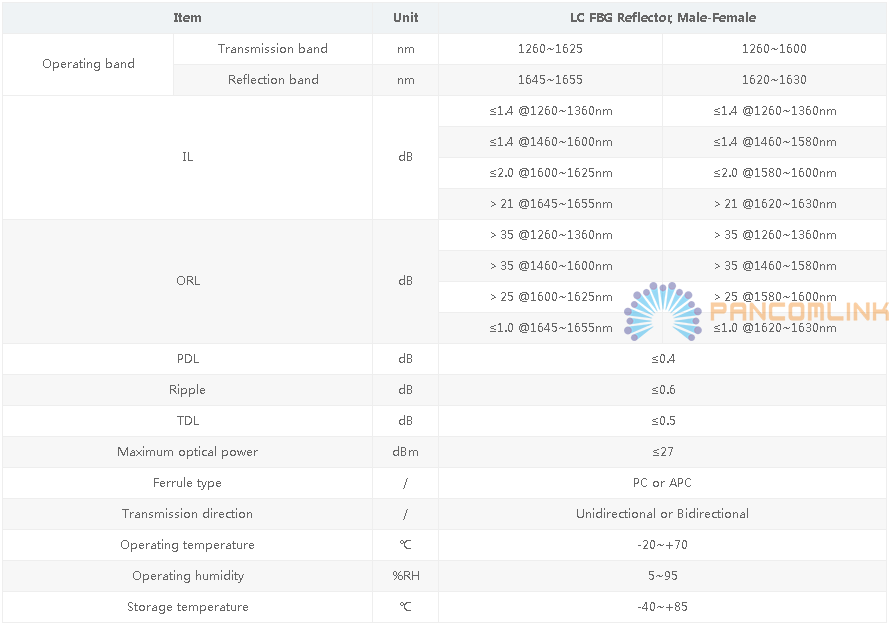Select the Unidirectional or Bidirectional cell
The height and width of the screenshot is (624, 889).
(662, 513)
